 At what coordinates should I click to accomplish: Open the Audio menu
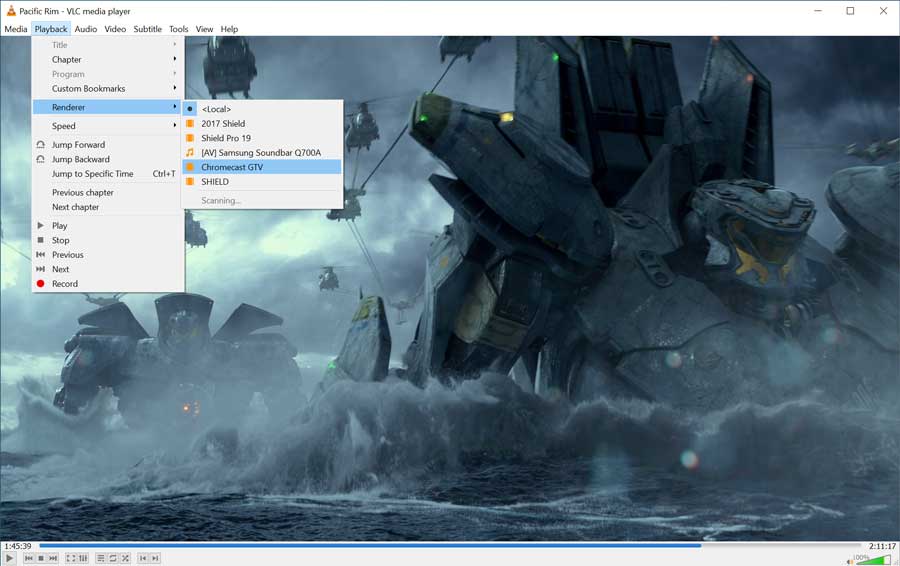[x=86, y=29]
